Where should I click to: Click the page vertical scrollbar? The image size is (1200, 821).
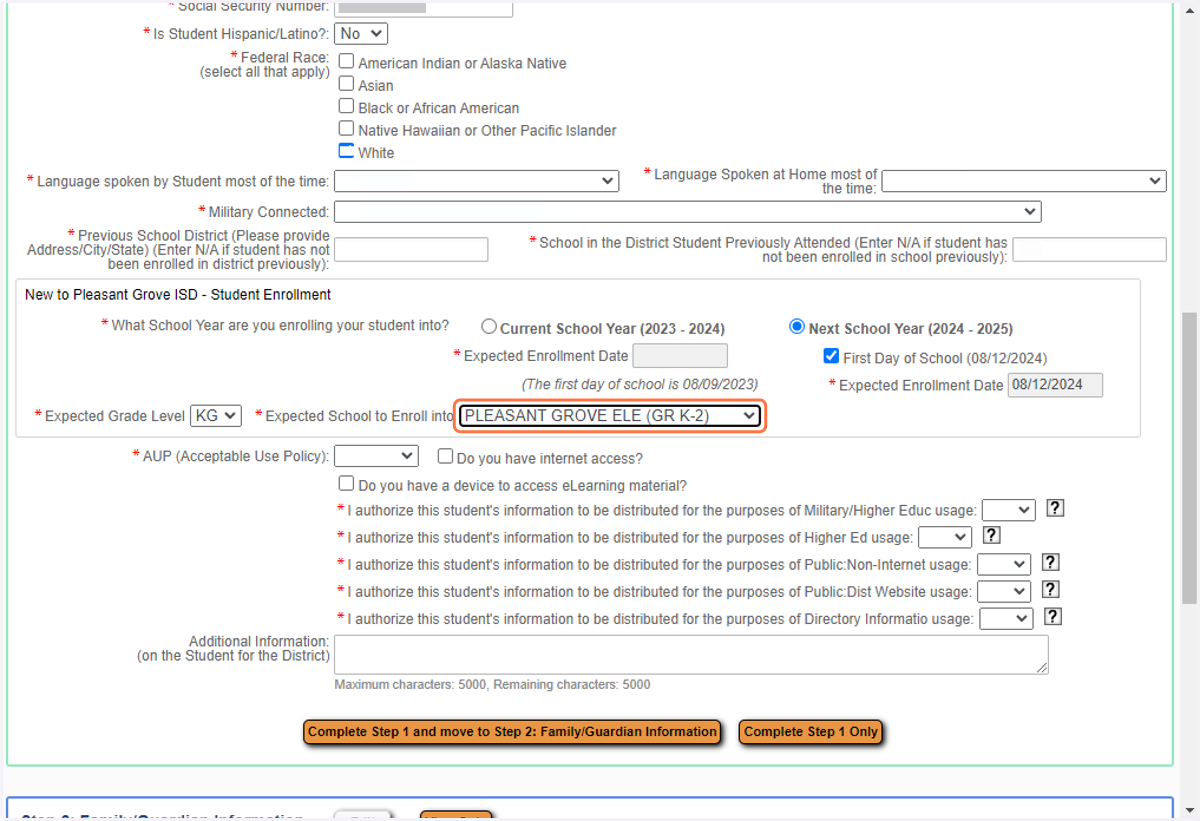(1190, 458)
